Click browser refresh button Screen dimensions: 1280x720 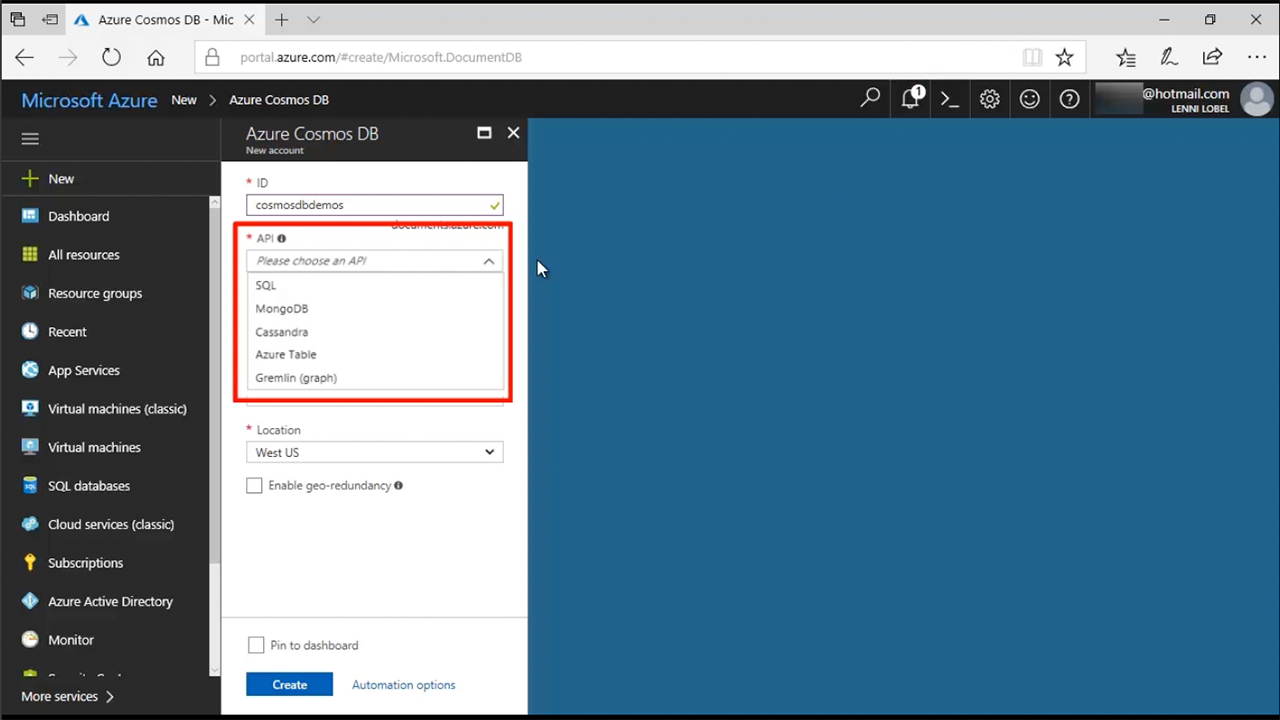click(111, 57)
